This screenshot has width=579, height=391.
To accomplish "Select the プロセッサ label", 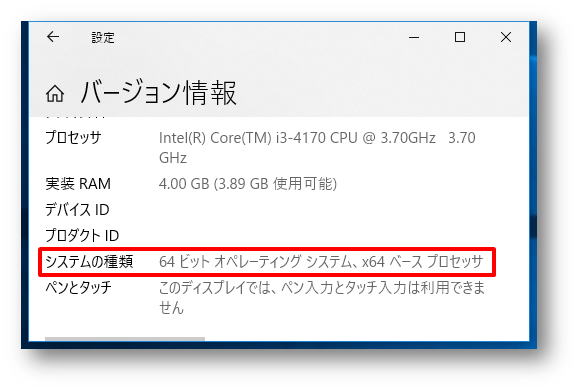I will (73, 138).
